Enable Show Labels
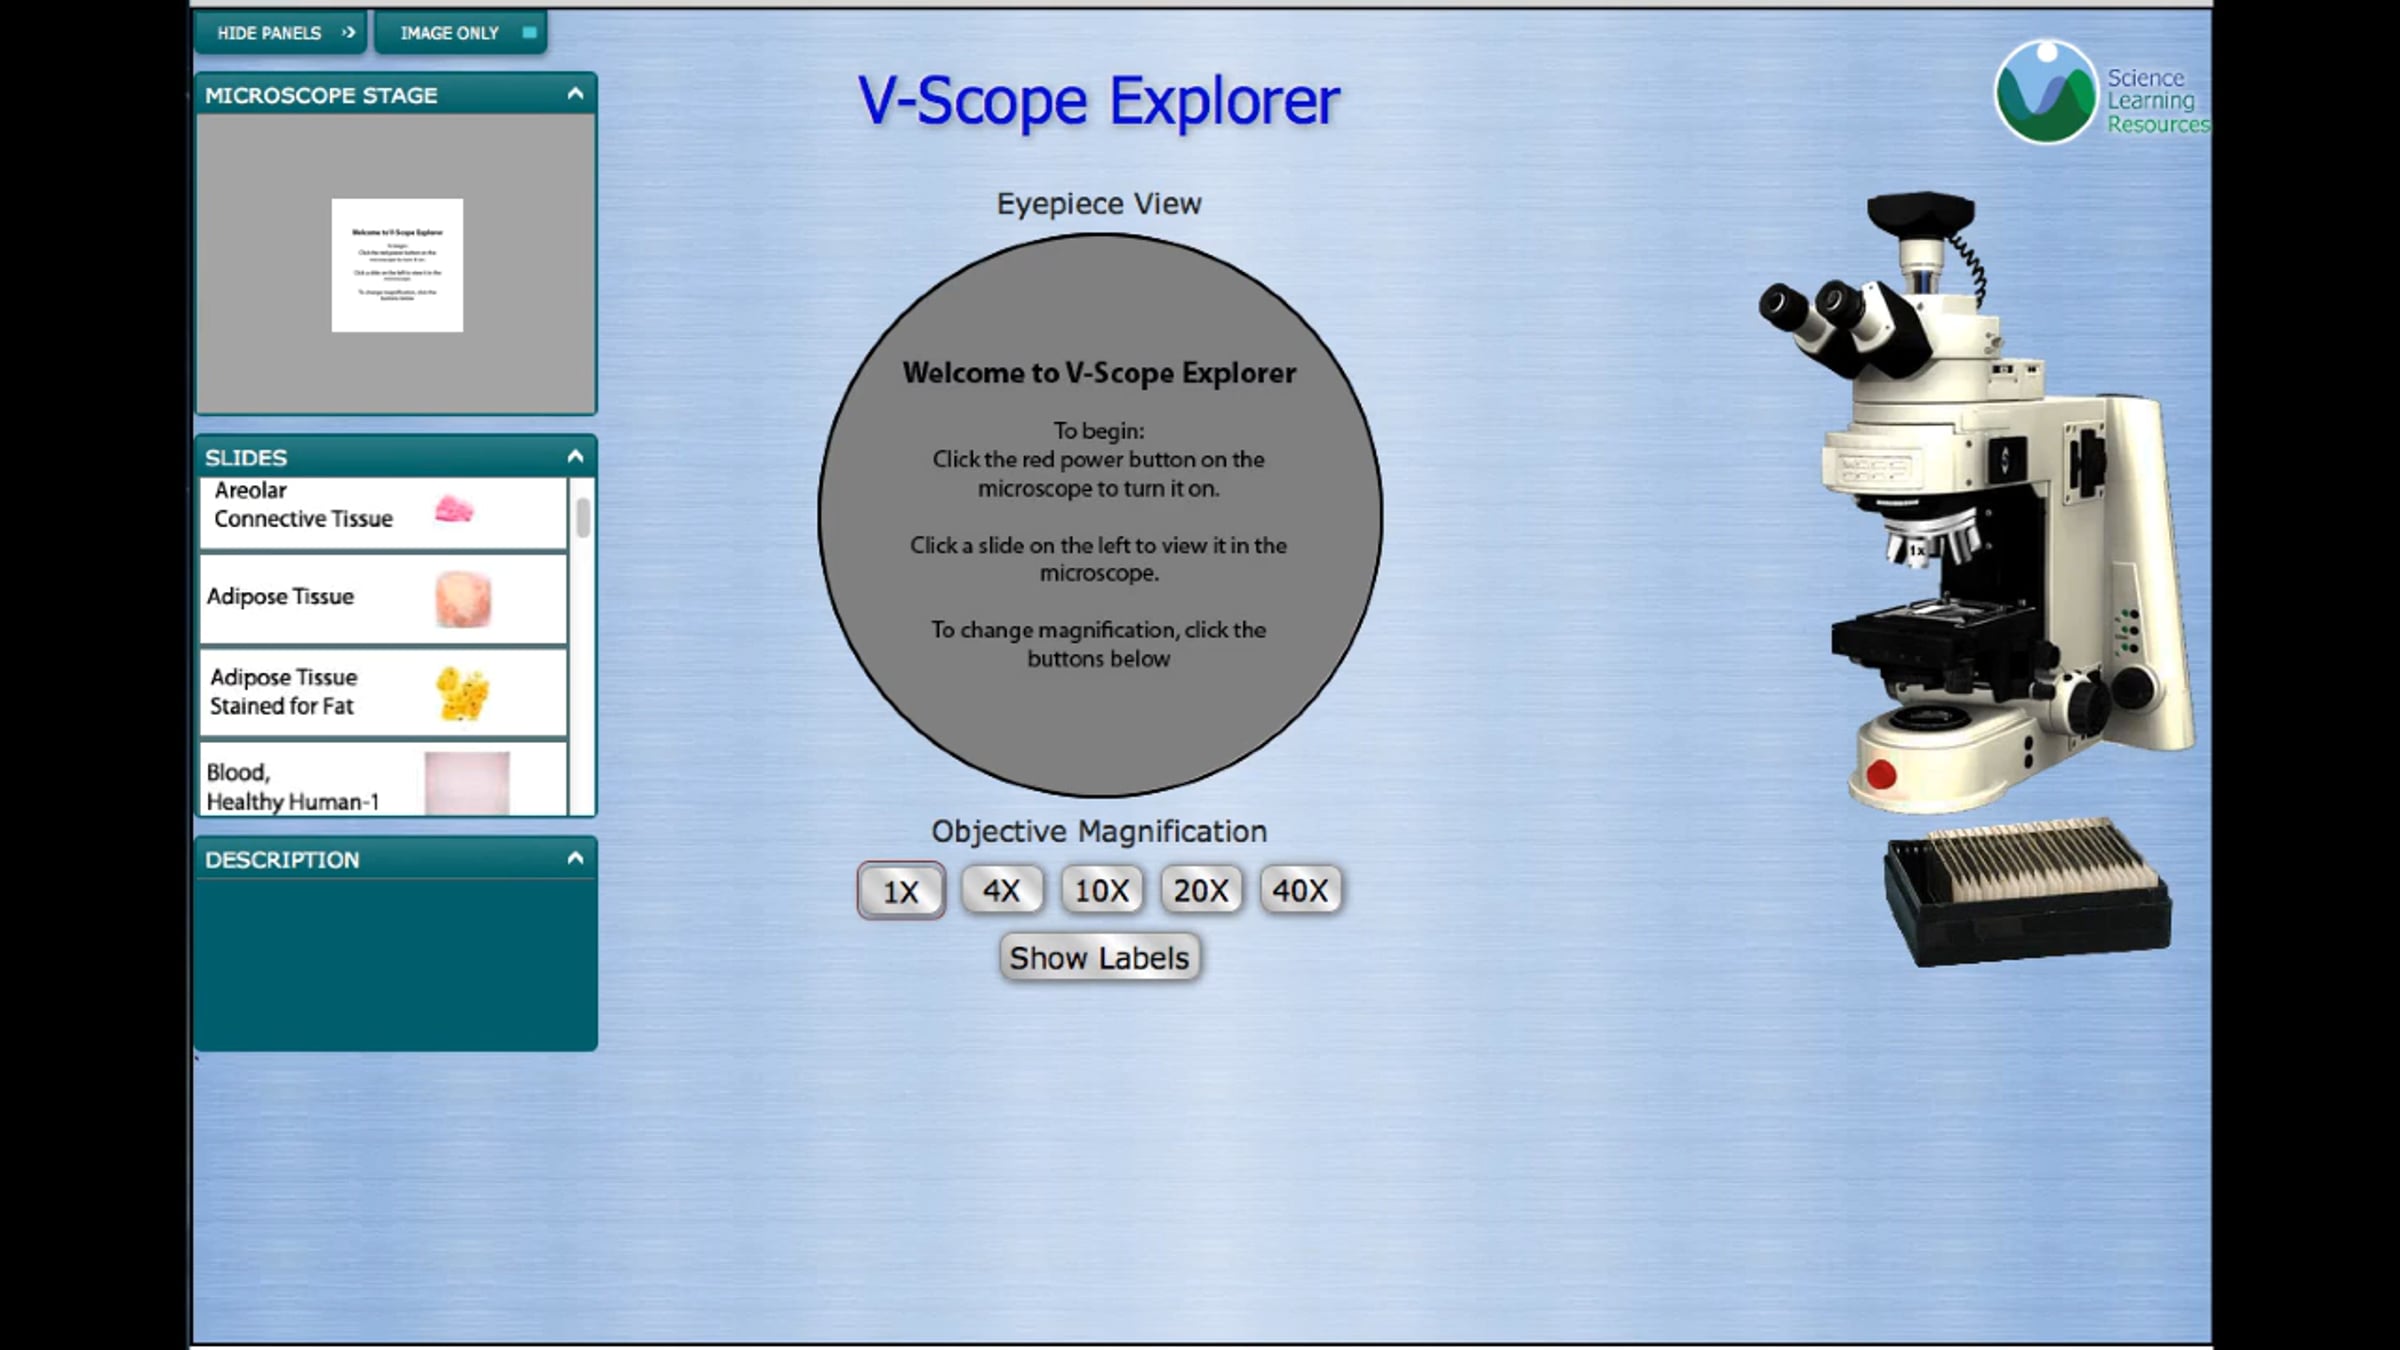The image size is (2400, 1350). pos(1098,956)
